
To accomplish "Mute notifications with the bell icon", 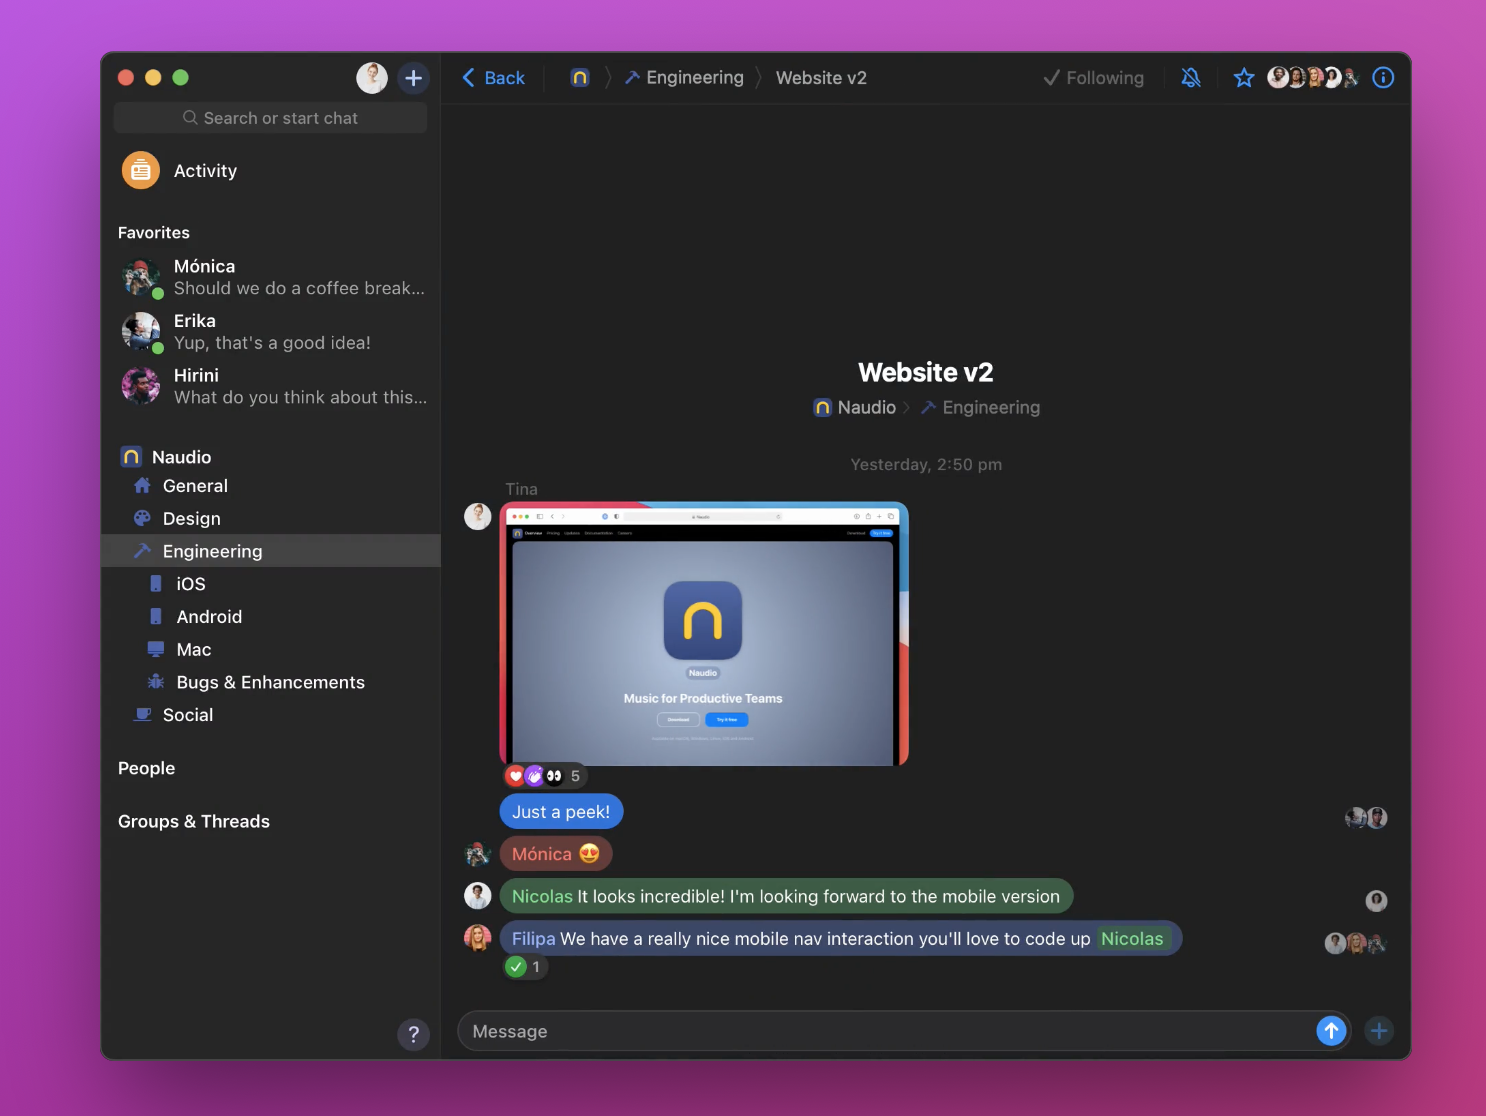I will (1190, 78).
